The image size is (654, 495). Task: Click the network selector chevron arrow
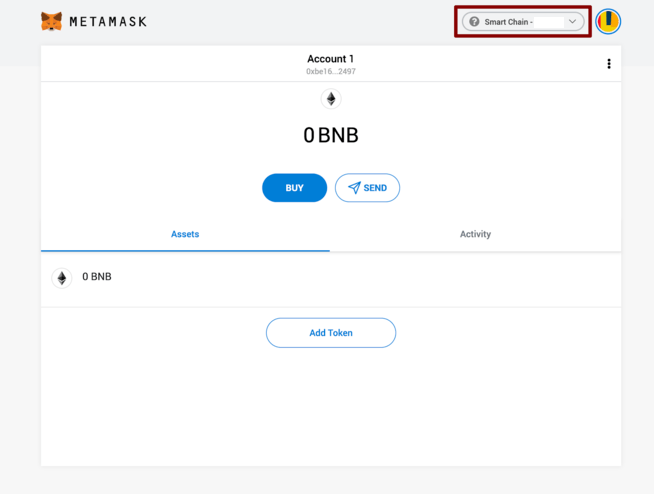[572, 21]
